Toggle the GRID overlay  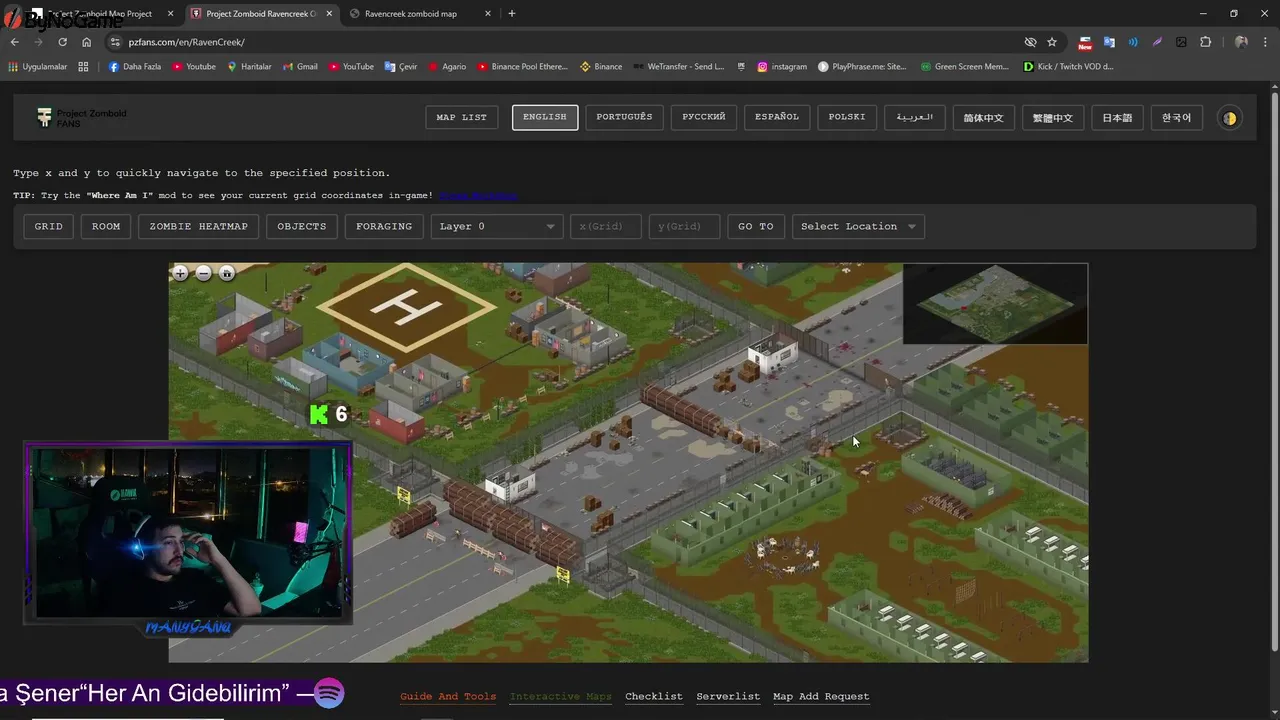pyautogui.click(x=48, y=227)
